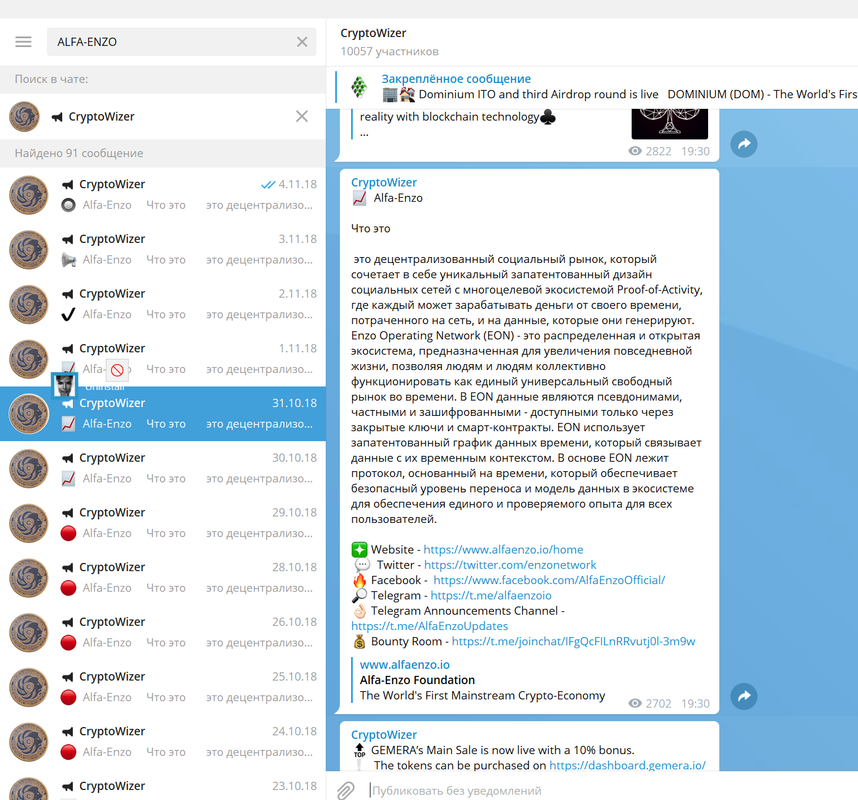Screen dimensions: 858x800
Task: Open search result dated 26.10.18
Action: pyautogui.click(x=163, y=633)
